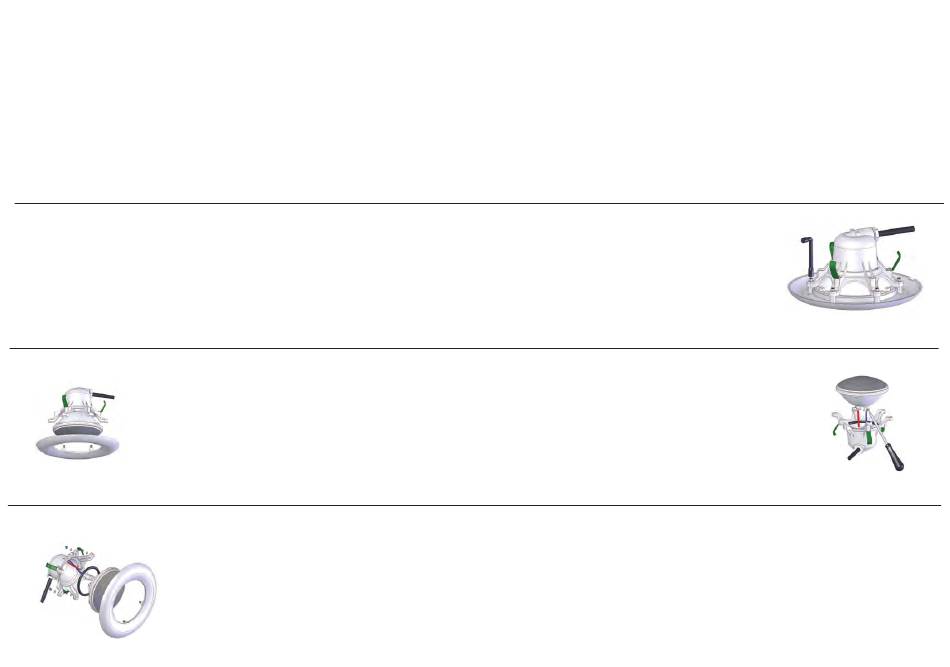Click the middle horizontal divider line

pyautogui.click(x=474, y=348)
